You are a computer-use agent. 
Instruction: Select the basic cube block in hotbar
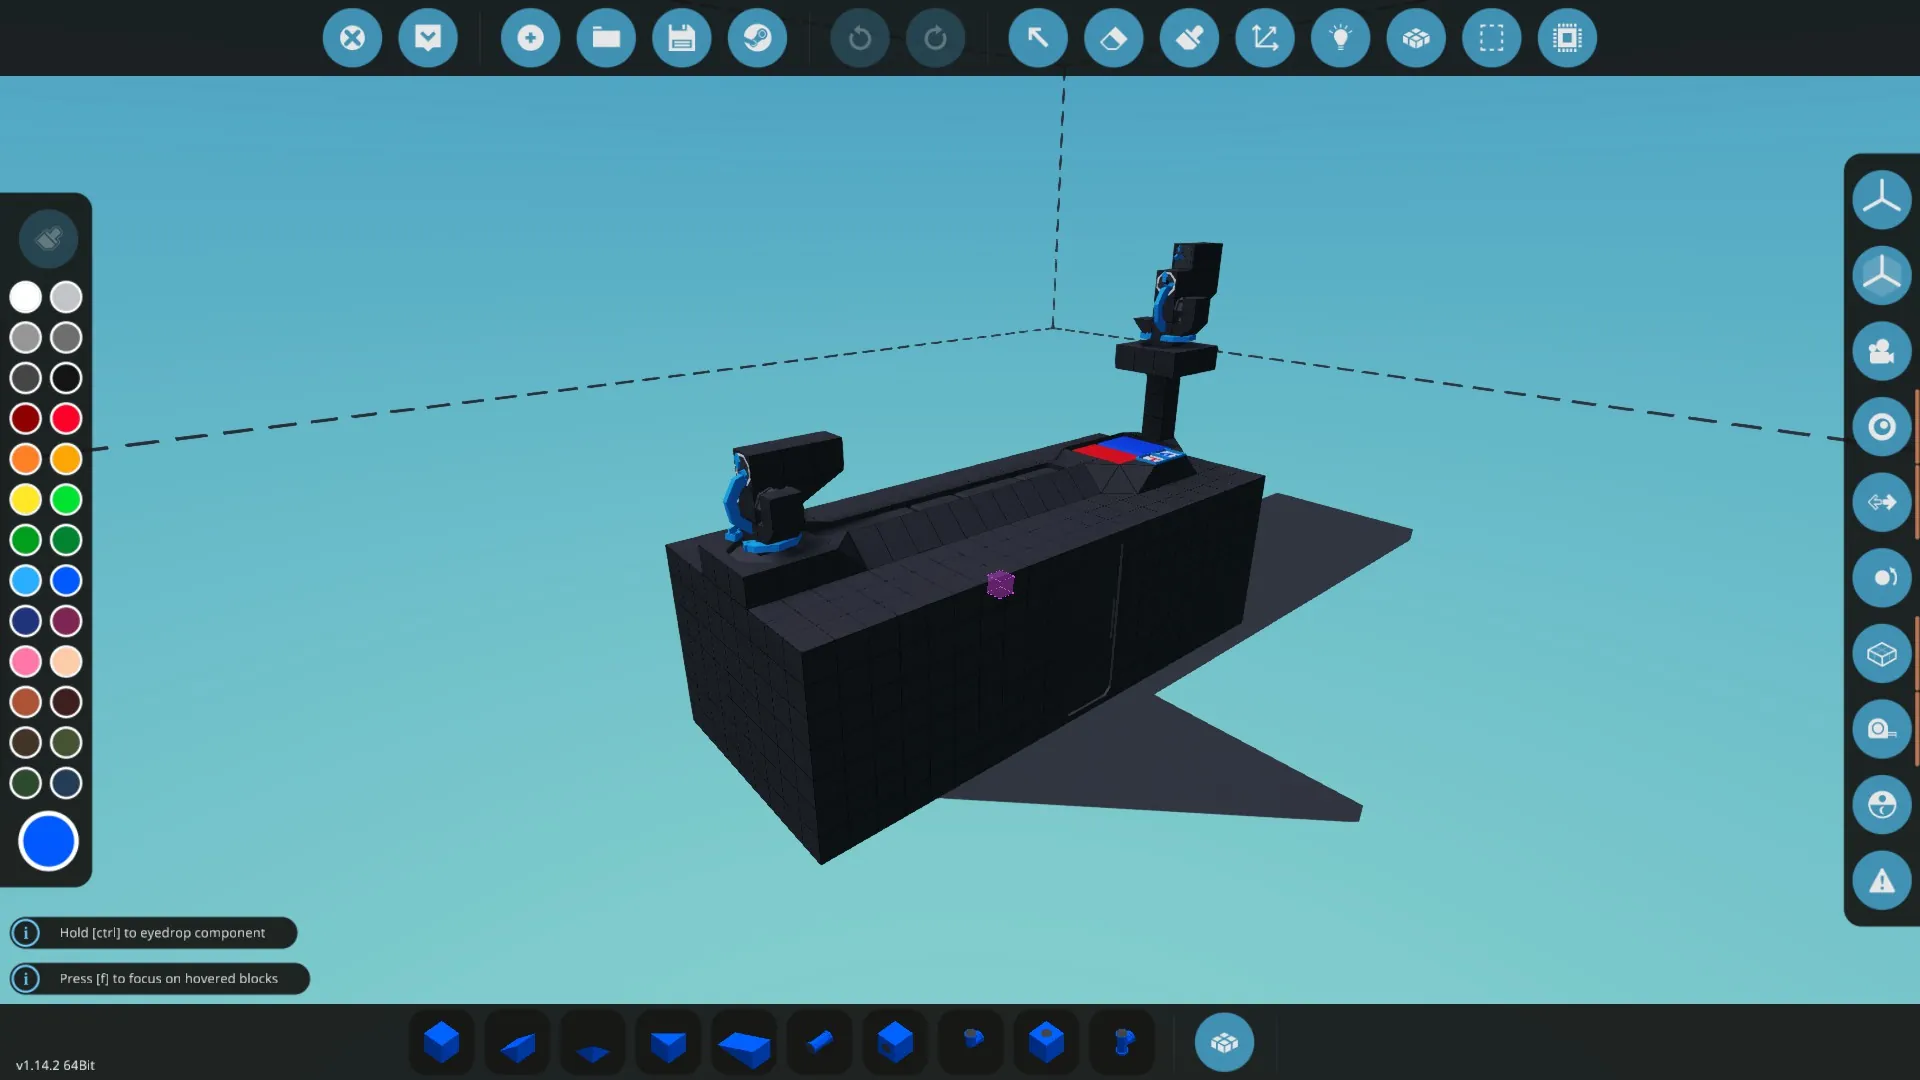coord(441,1042)
